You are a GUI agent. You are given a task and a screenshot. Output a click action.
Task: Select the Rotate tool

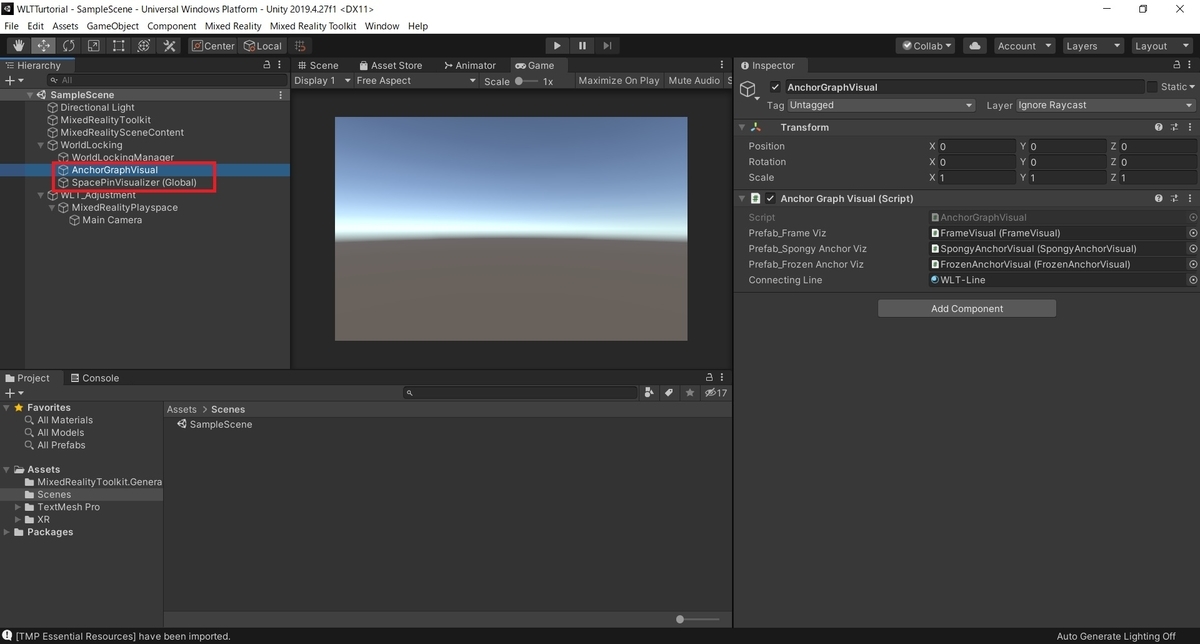tap(69, 46)
